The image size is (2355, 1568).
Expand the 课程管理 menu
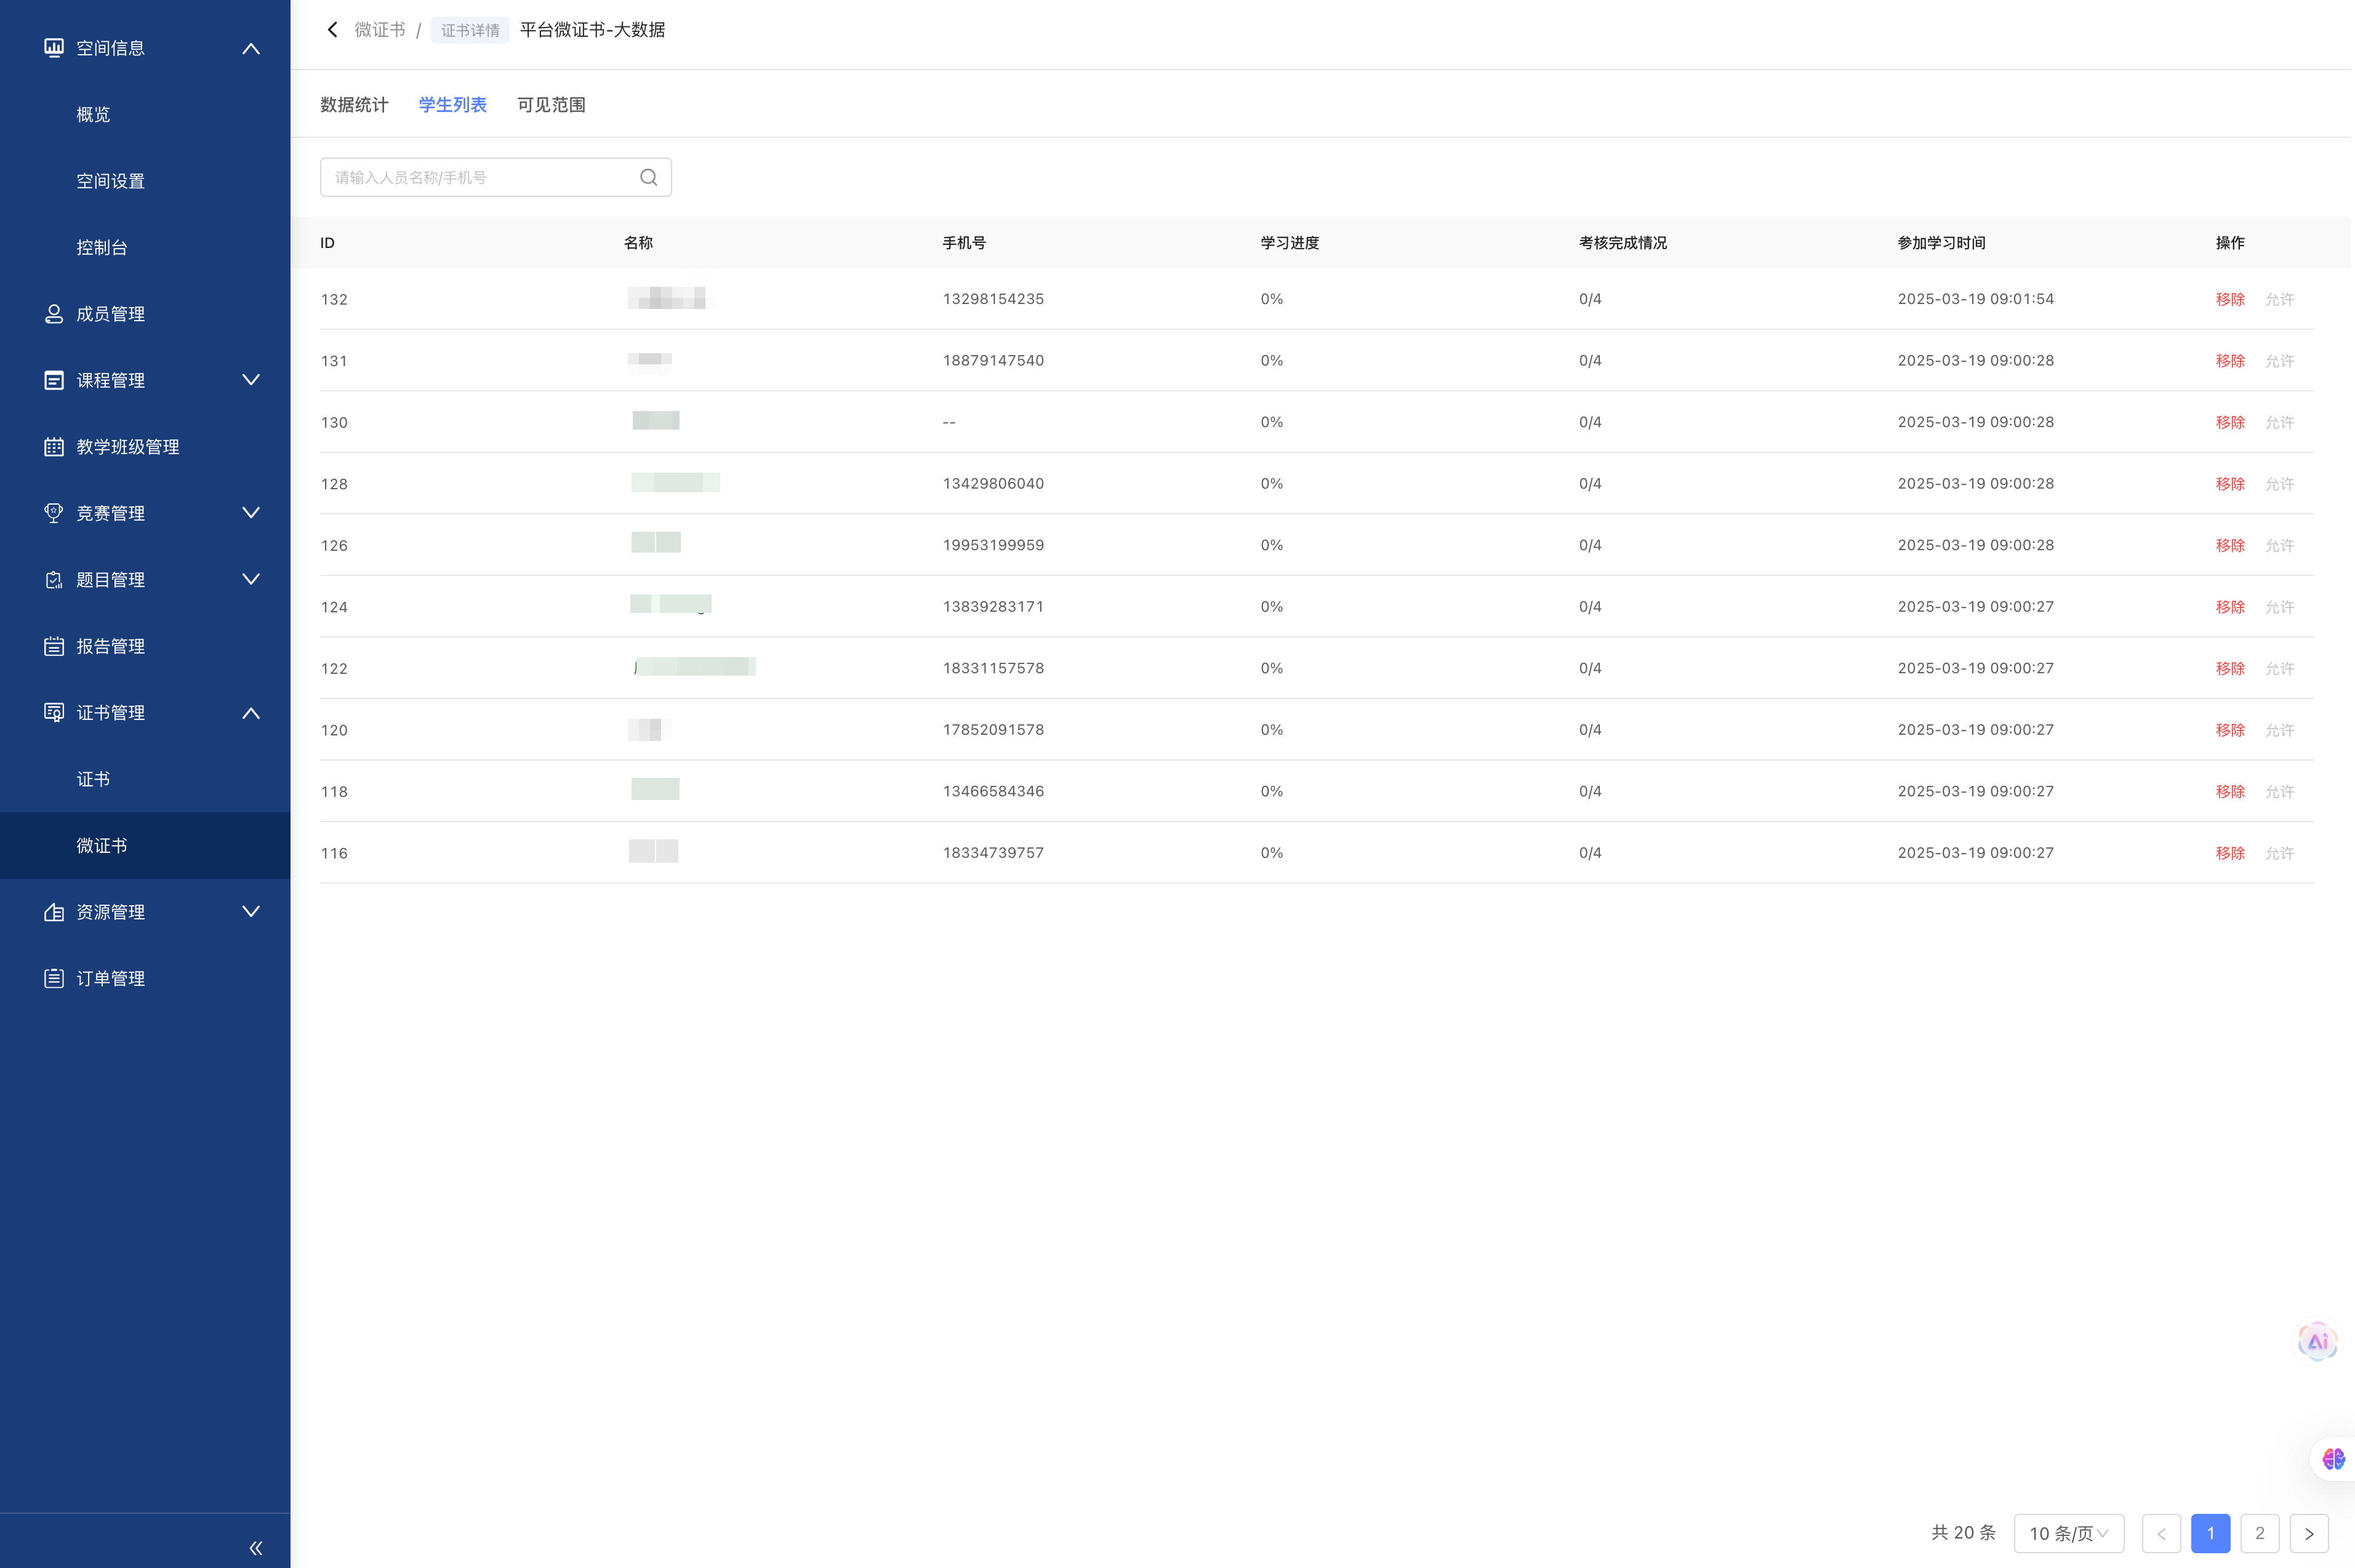251,380
